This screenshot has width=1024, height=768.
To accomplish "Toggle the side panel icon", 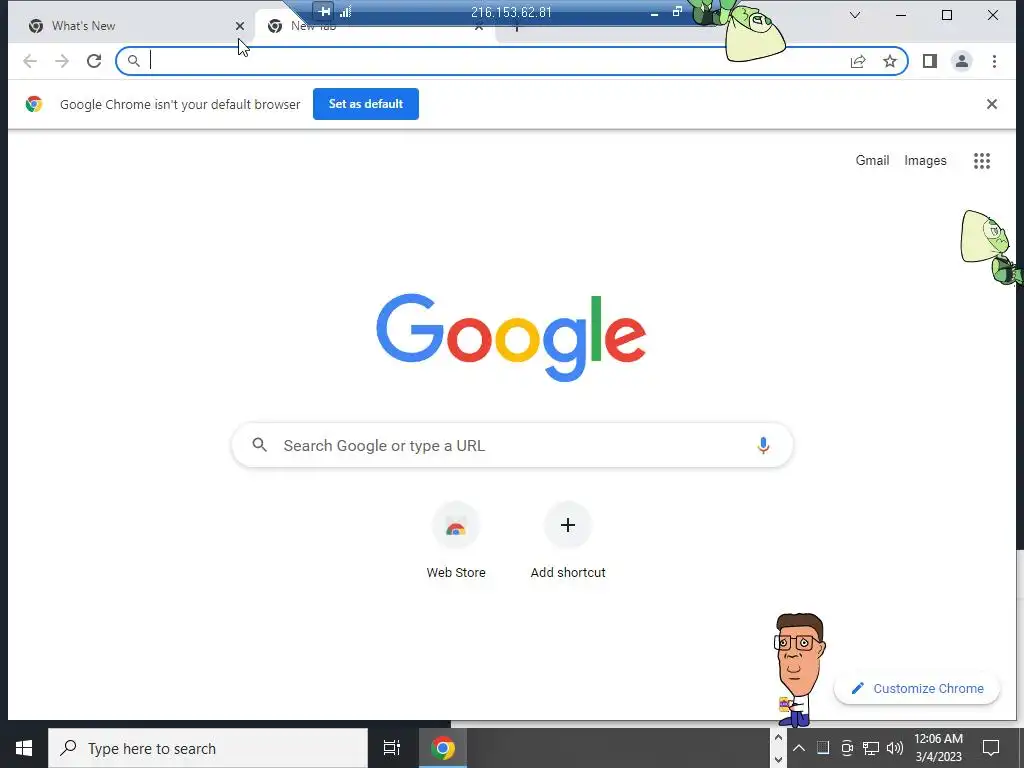I will click(x=929, y=61).
